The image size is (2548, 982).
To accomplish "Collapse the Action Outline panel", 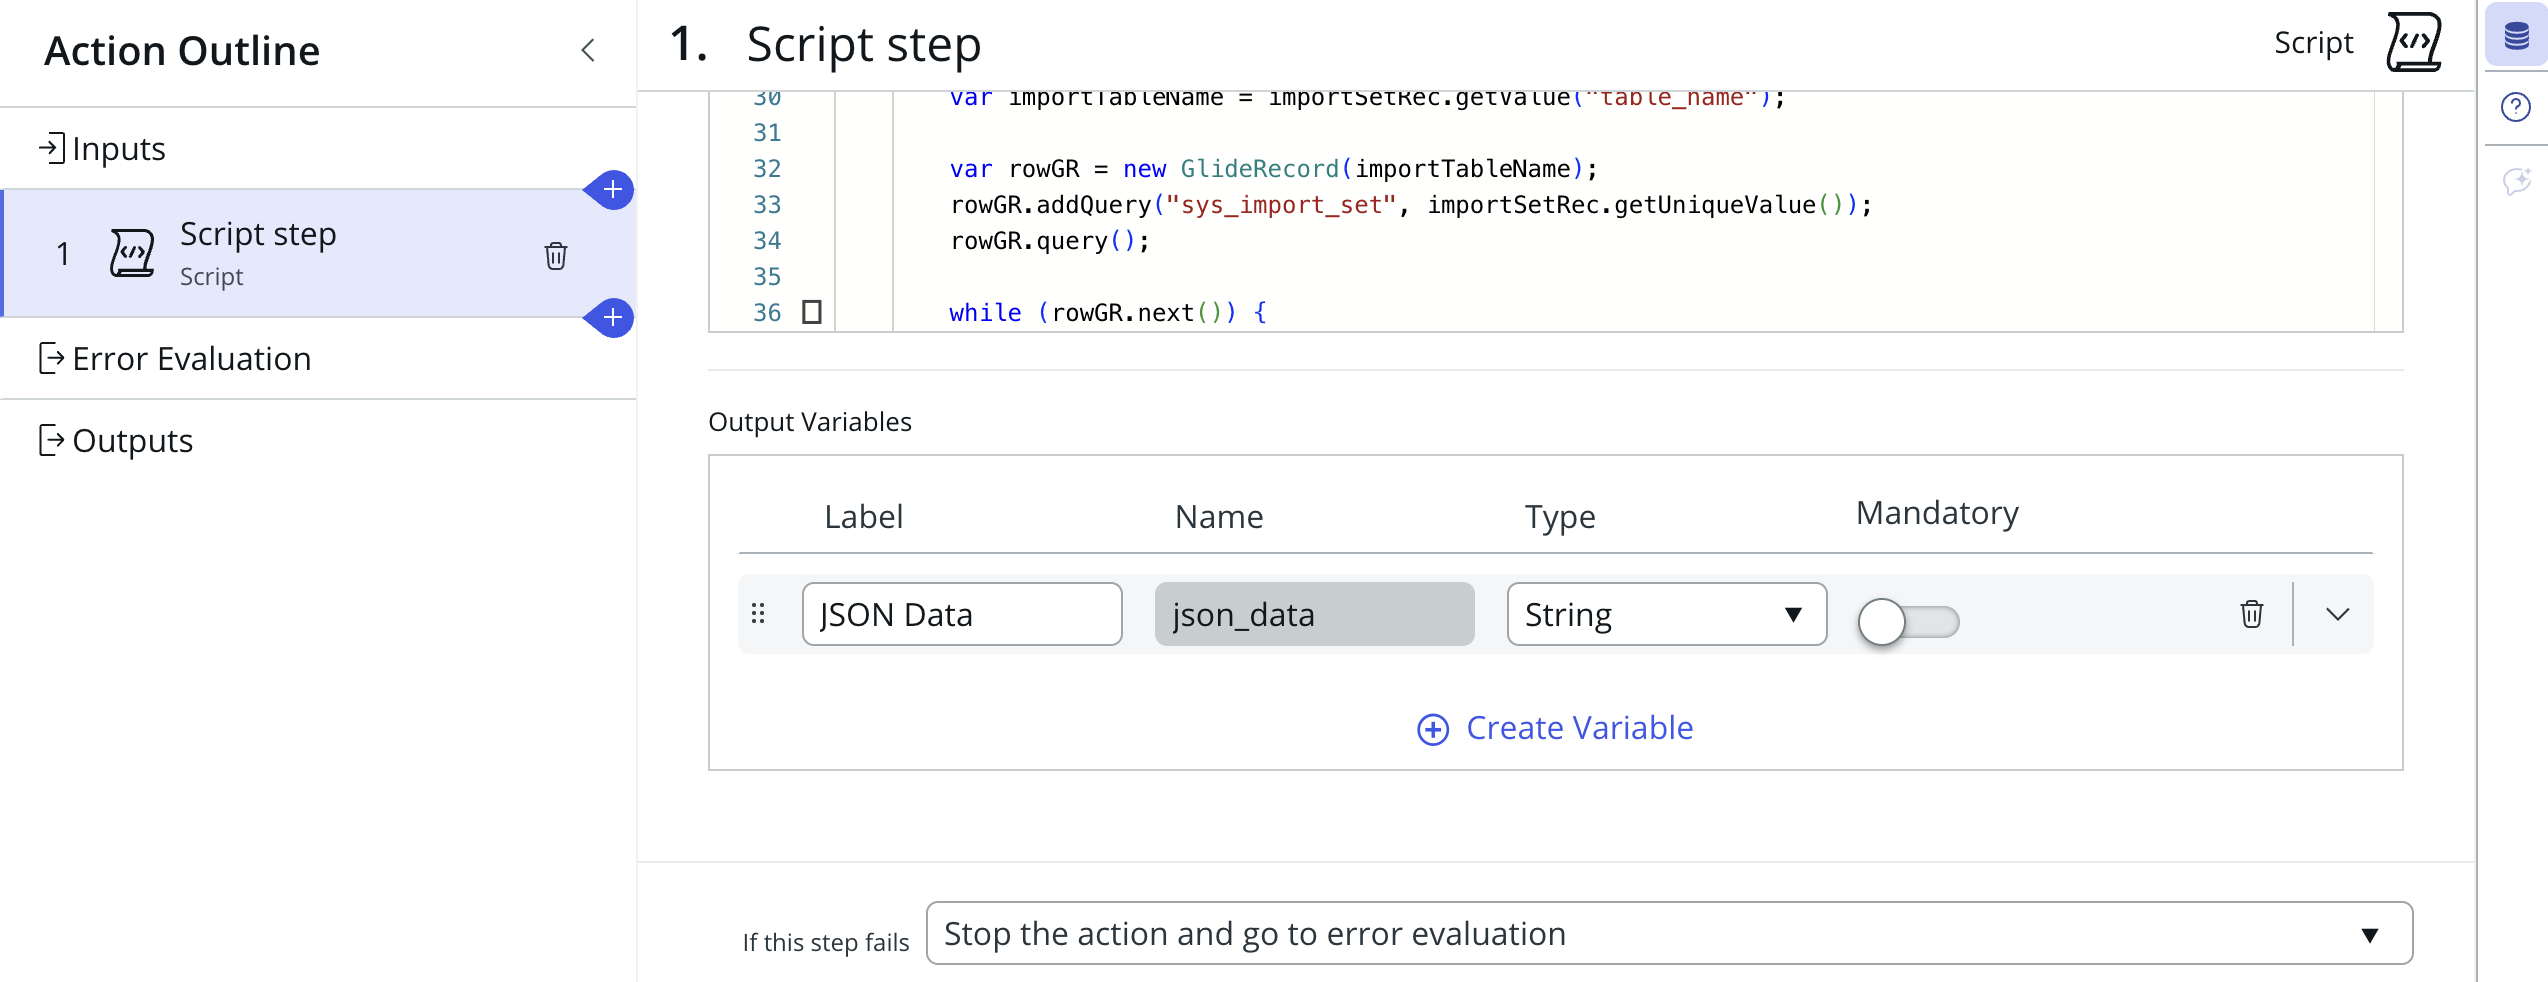I will pyautogui.click(x=588, y=51).
